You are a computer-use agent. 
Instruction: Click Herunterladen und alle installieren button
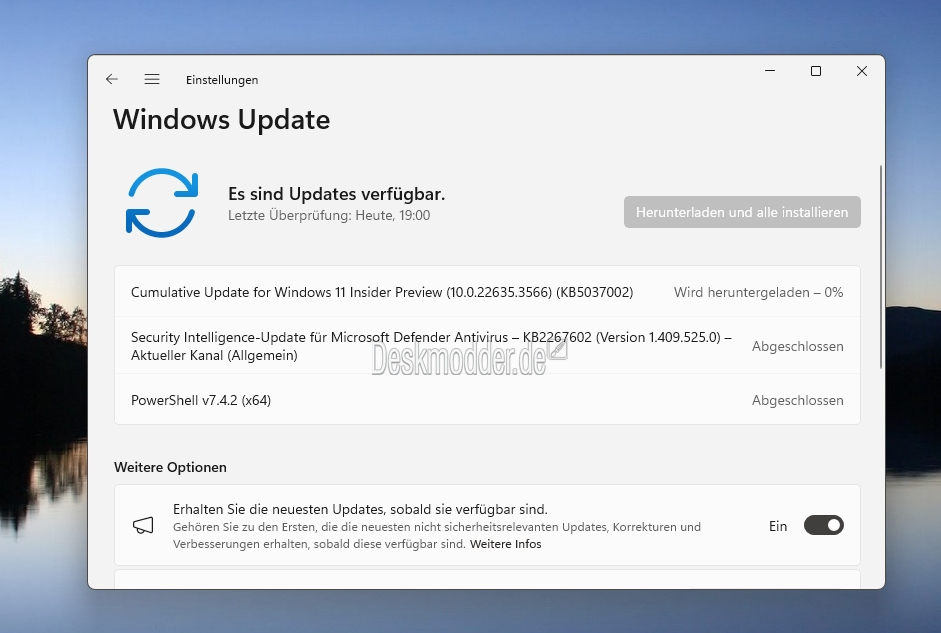[742, 212]
